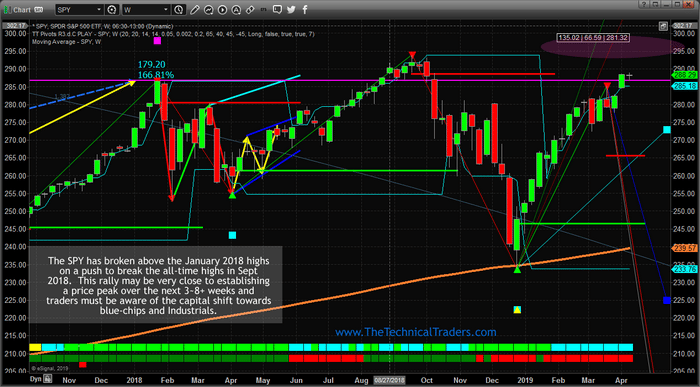Click the '166.81%' cyan annotation text
Image resolution: width=700 pixels, height=387 pixels.
pyautogui.click(x=156, y=75)
